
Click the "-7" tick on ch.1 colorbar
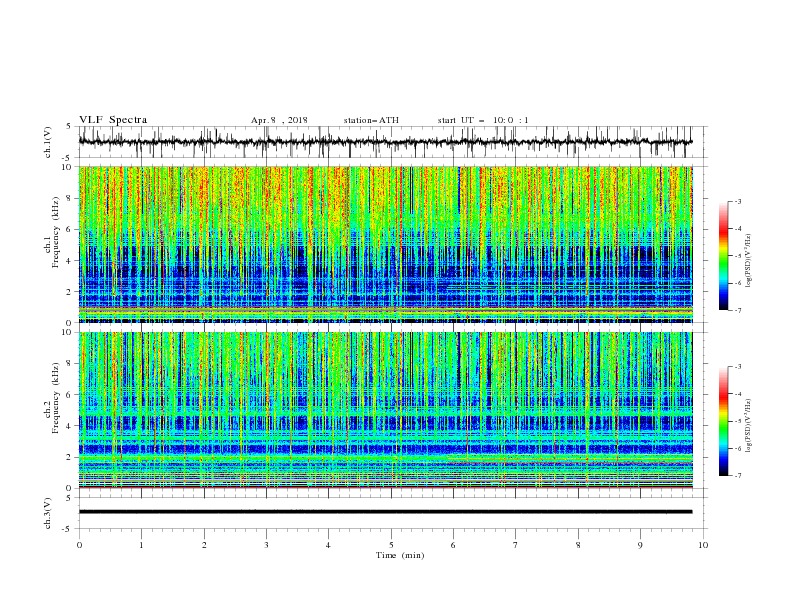[x=737, y=310]
